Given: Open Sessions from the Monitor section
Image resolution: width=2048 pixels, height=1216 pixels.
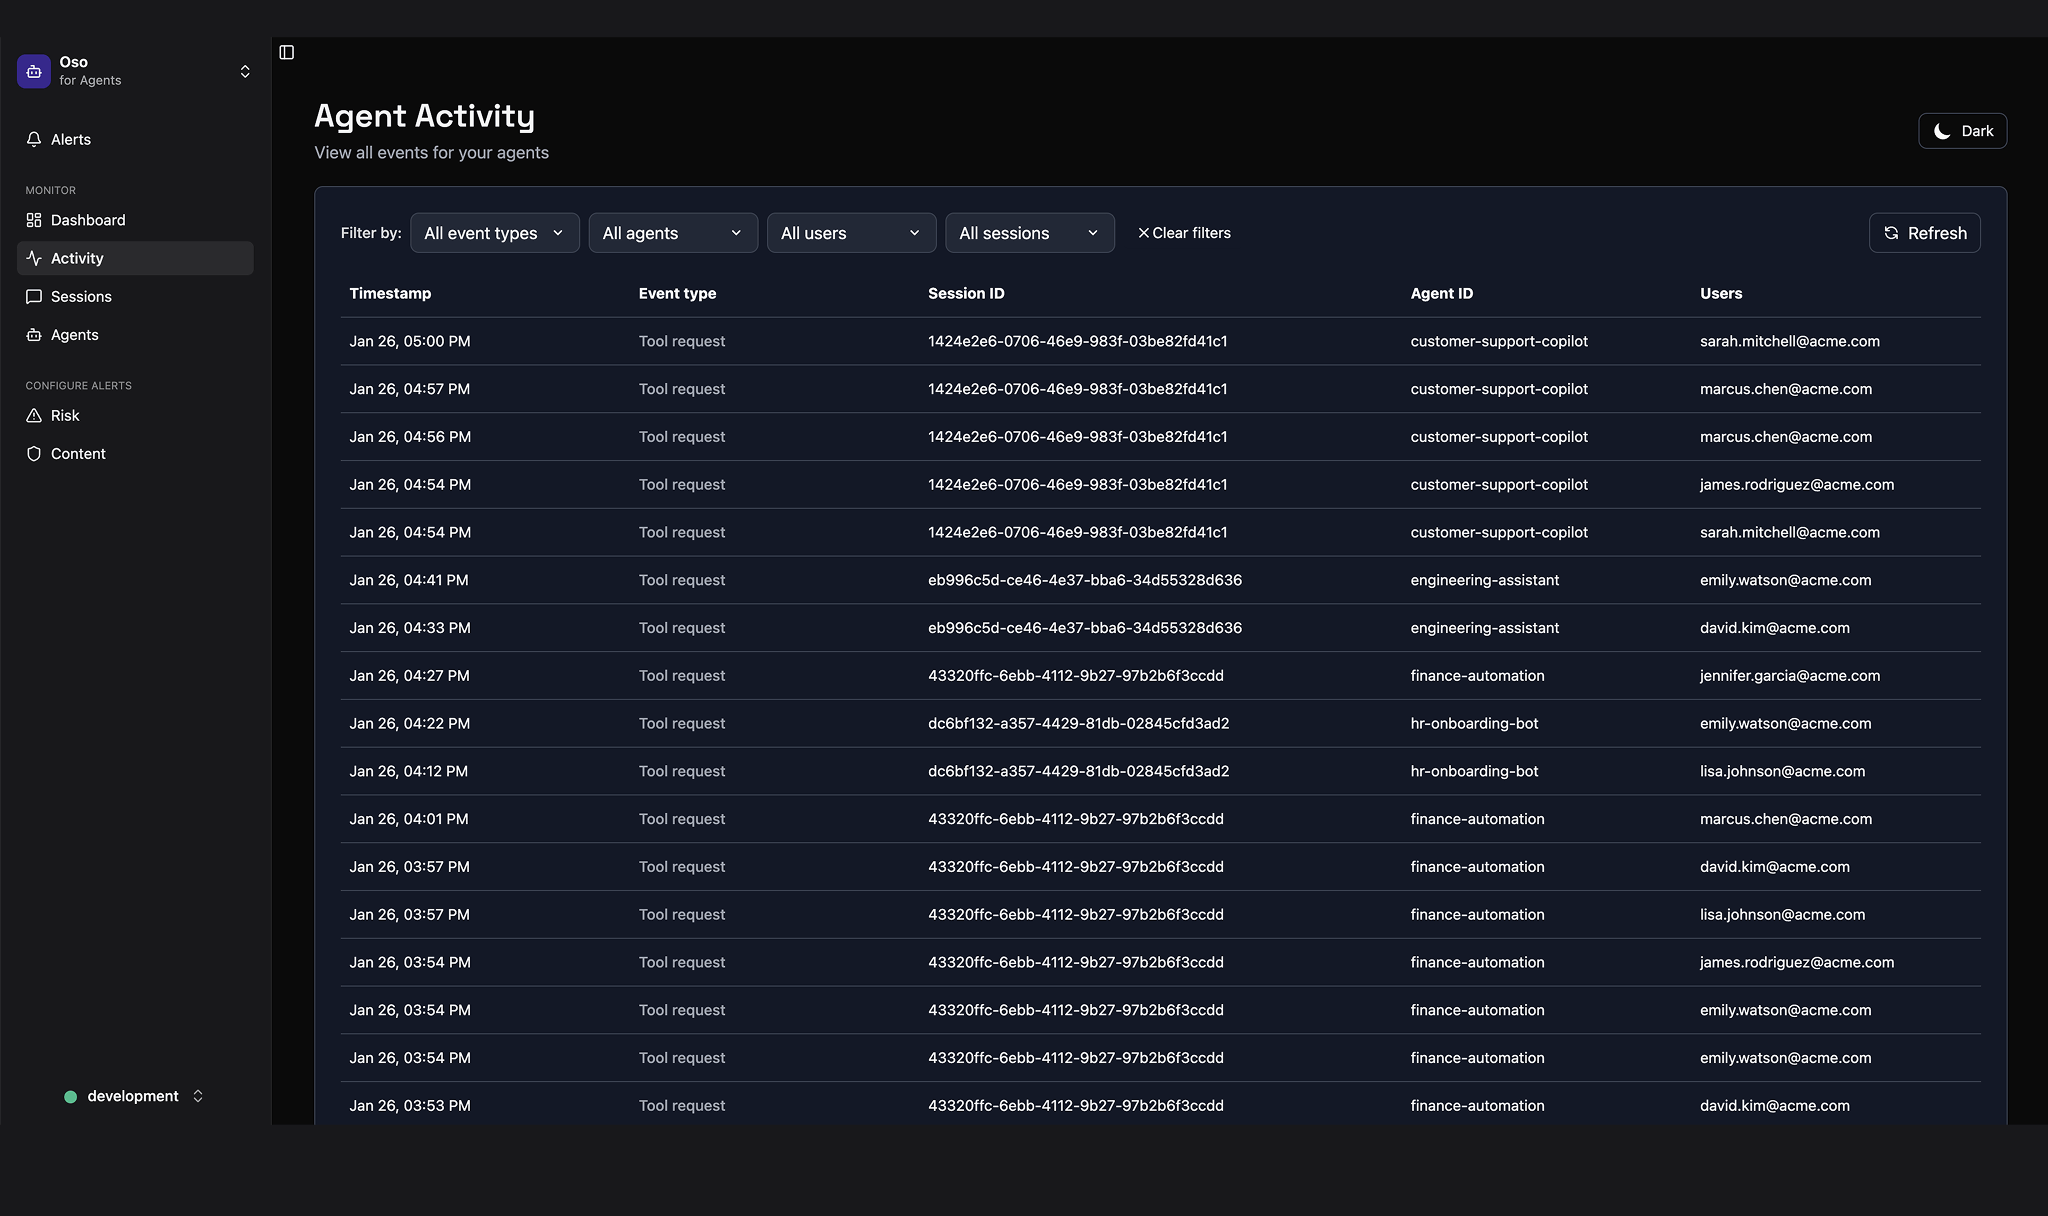Looking at the screenshot, I should coord(82,296).
